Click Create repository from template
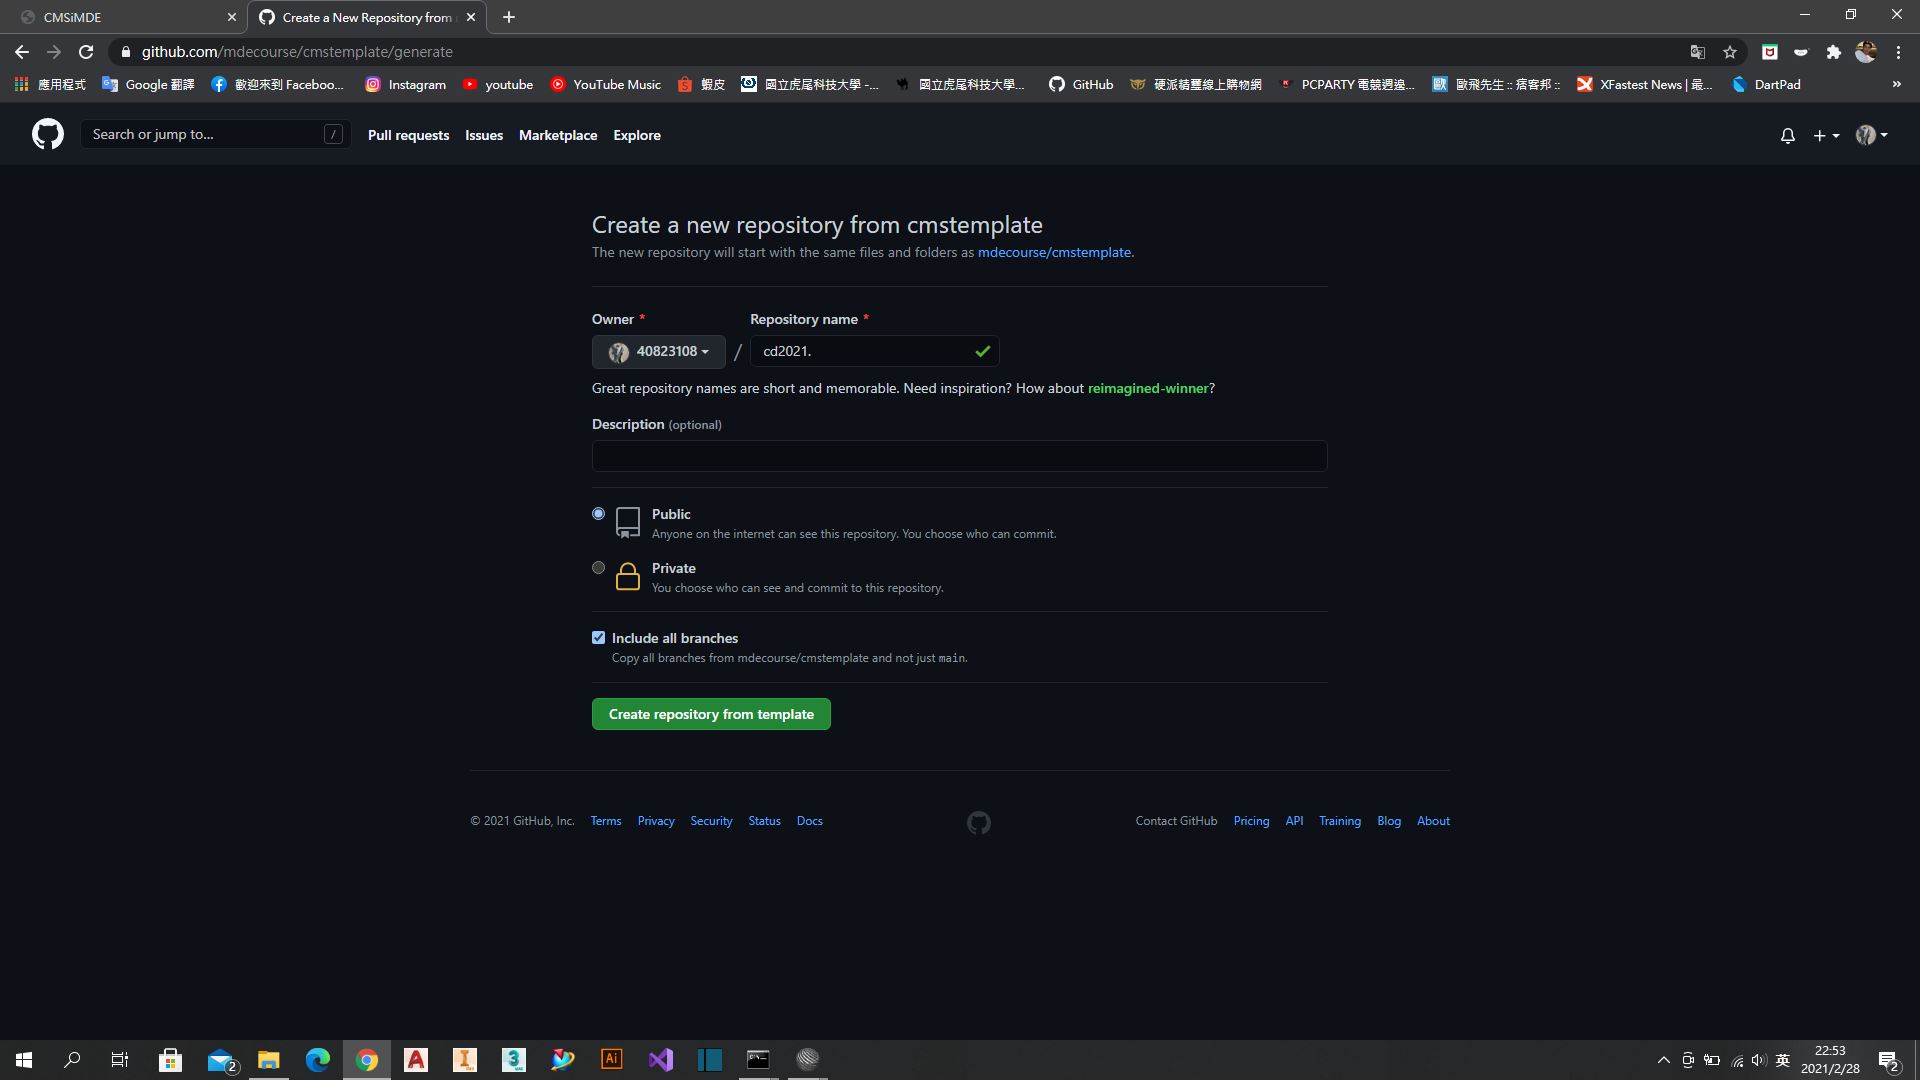Screen dimensions: 1920x1080 pyautogui.click(x=711, y=714)
